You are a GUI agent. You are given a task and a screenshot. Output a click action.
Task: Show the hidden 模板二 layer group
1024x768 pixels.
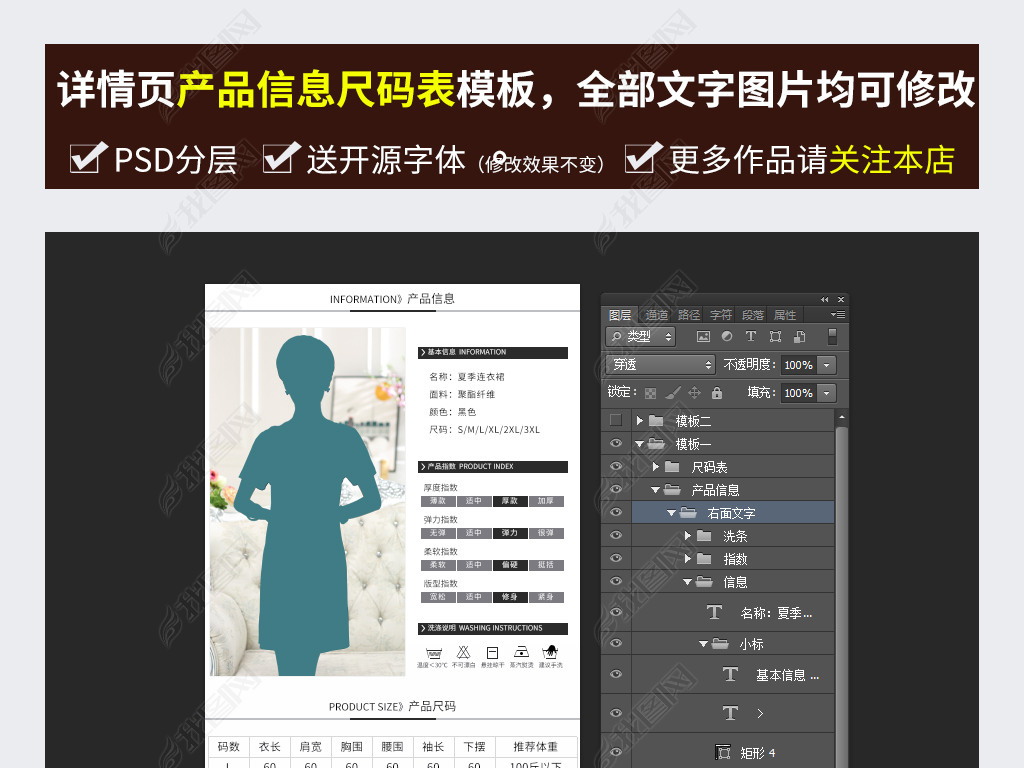tap(615, 421)
